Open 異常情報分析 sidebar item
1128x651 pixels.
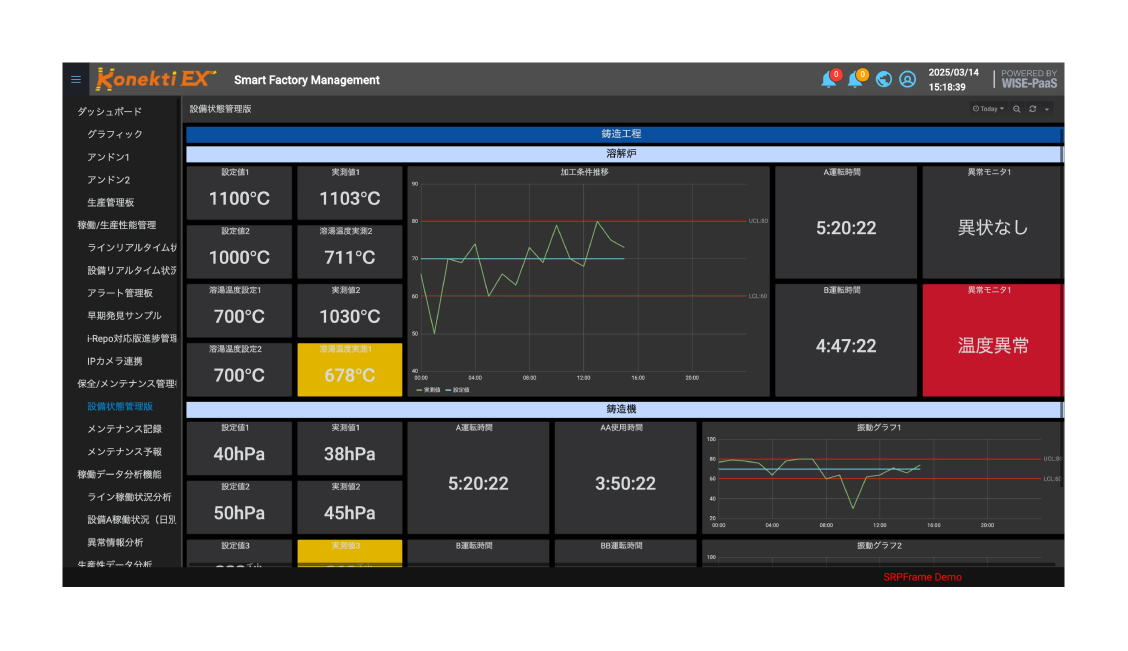tap(114, 542)
